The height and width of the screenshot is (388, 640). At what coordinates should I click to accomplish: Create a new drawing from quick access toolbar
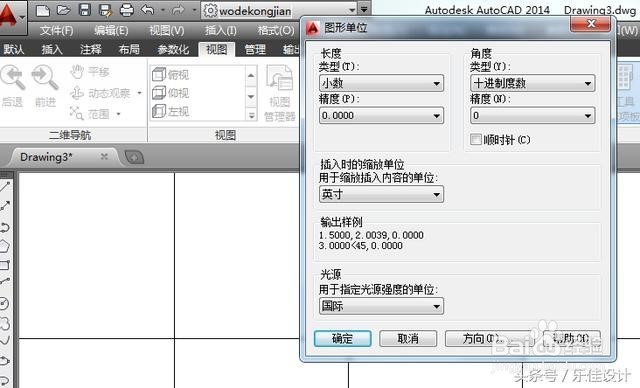tap(42, 10)
